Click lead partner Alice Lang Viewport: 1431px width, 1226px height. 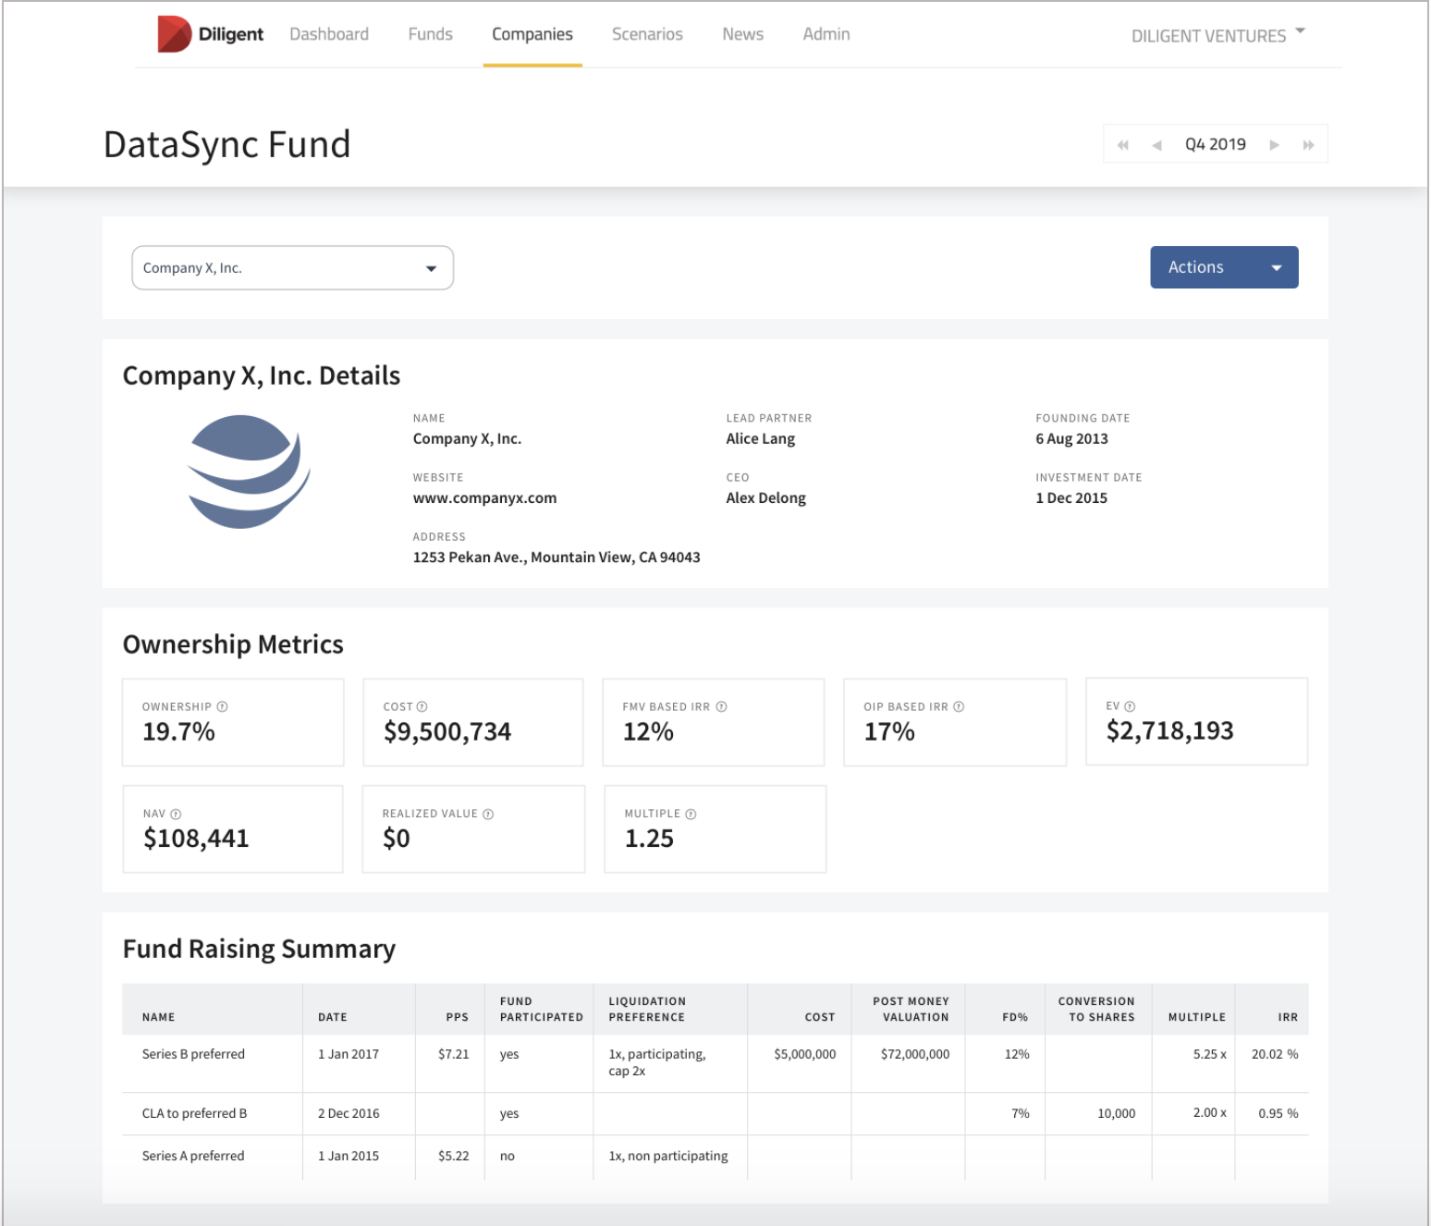(761, 438)
